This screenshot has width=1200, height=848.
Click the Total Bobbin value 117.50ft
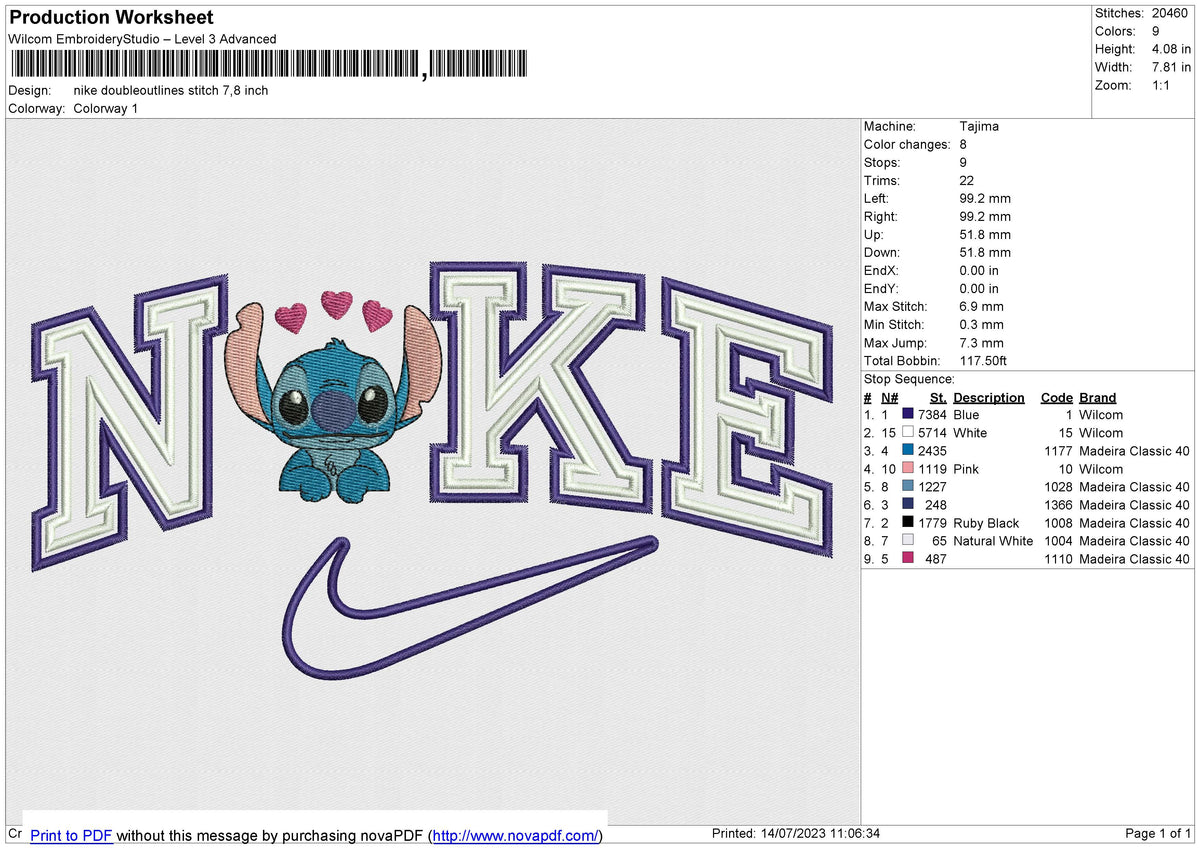[983, 360]
